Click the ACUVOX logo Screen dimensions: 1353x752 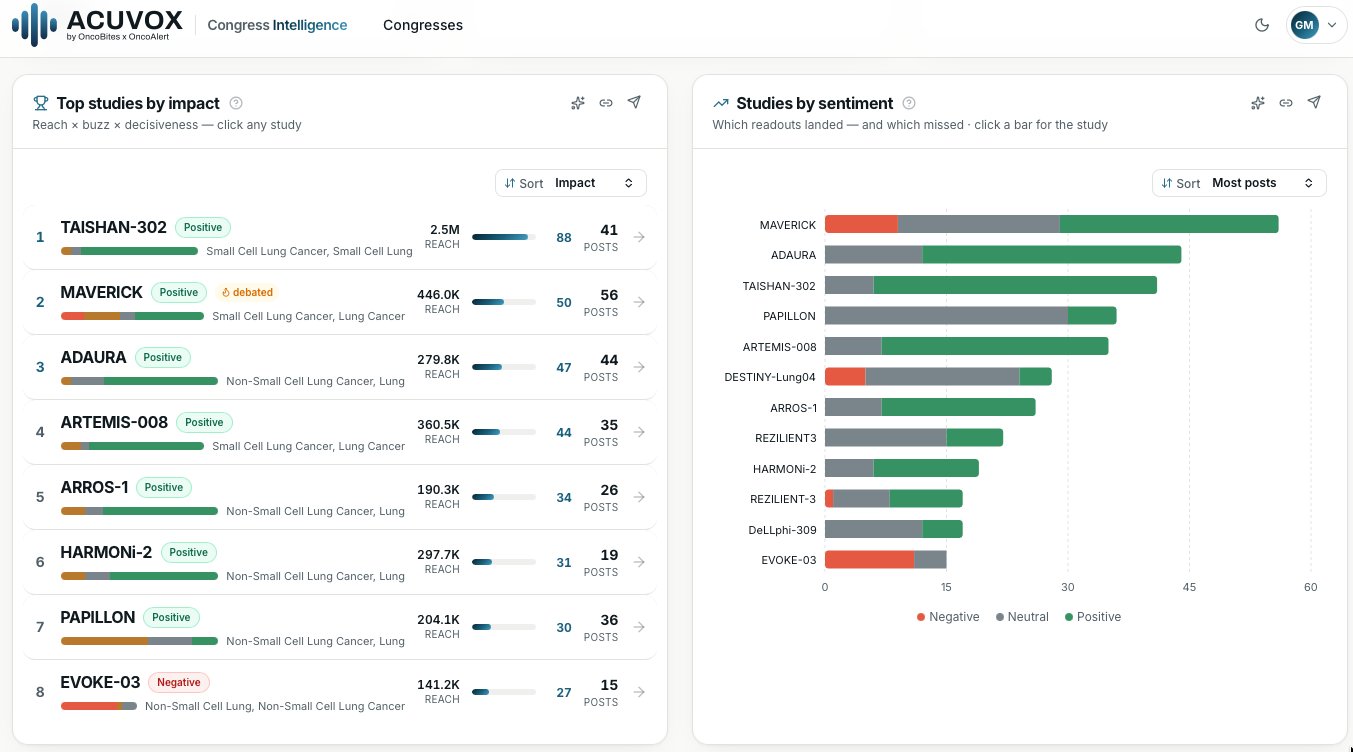click(96, 24)
